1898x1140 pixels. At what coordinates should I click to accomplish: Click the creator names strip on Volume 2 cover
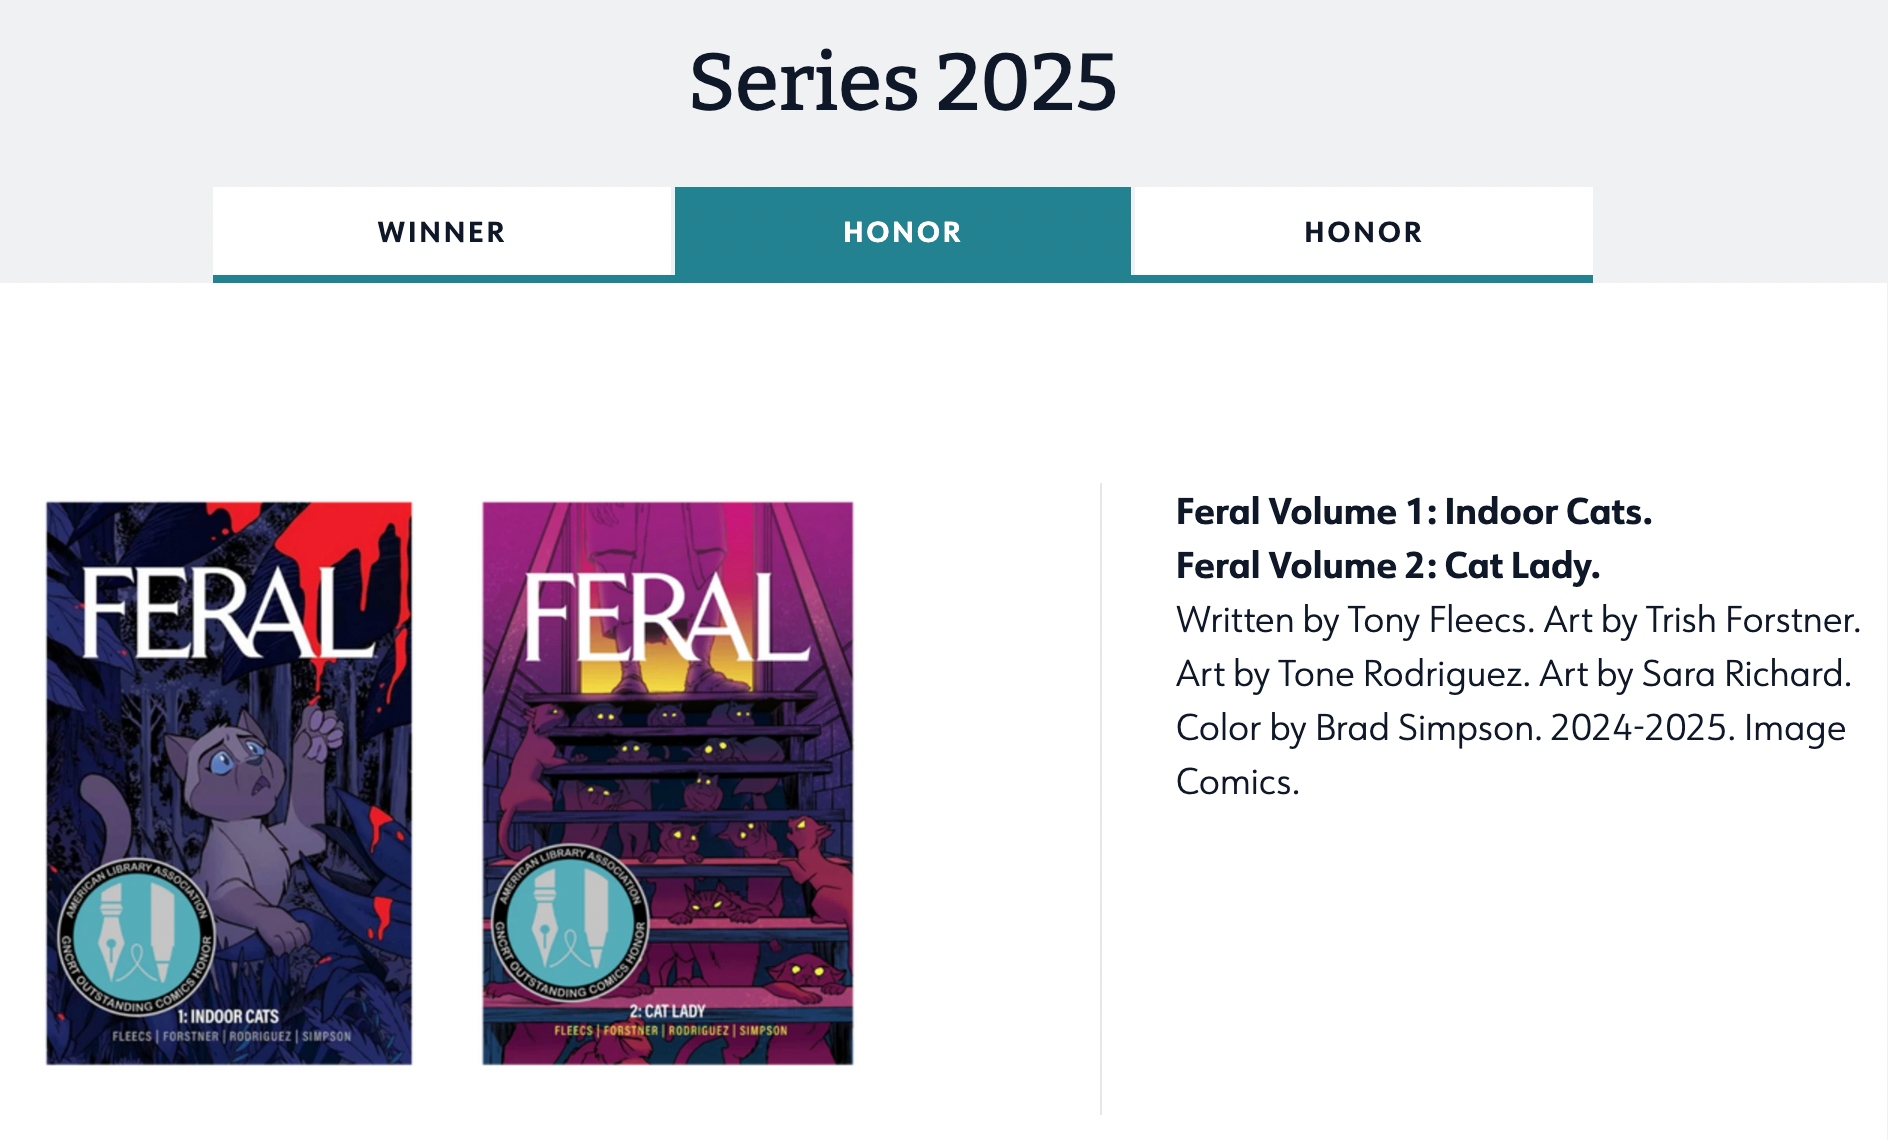pos(670,1031)
